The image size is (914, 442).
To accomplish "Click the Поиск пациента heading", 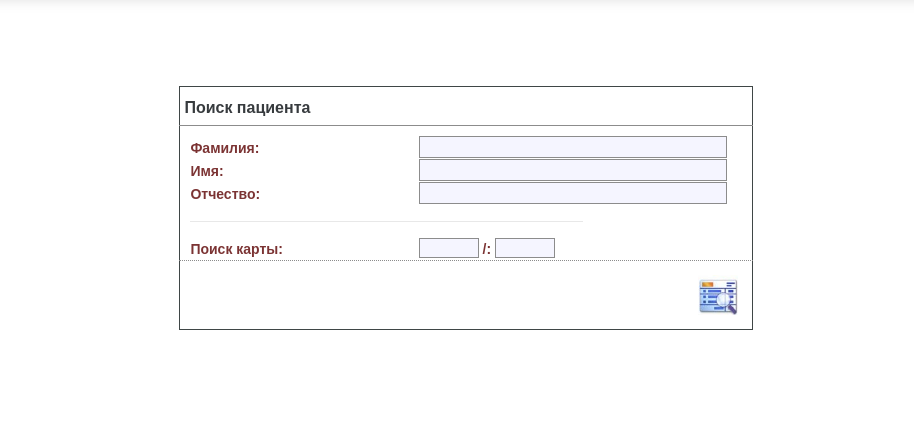I will pos(247,108).
